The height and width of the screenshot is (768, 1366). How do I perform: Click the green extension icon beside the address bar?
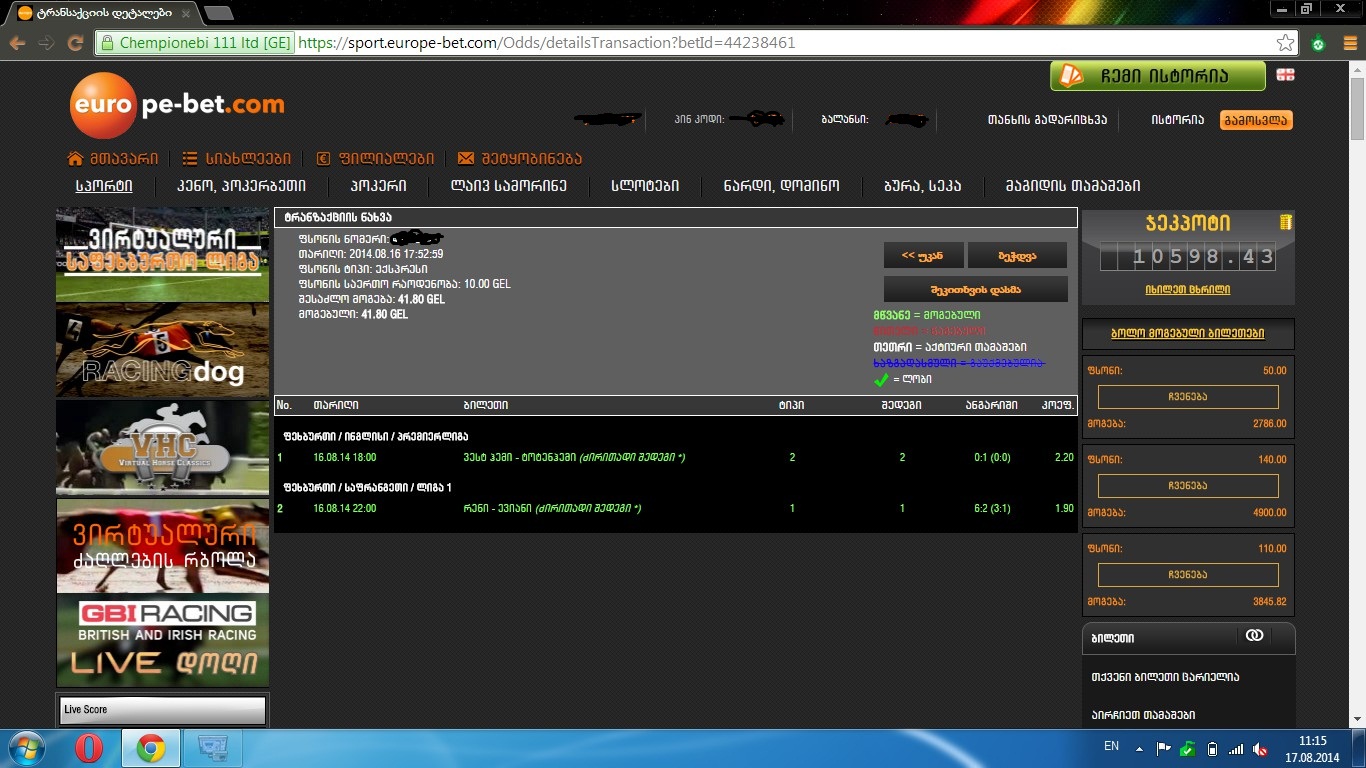pos(1318,43)
